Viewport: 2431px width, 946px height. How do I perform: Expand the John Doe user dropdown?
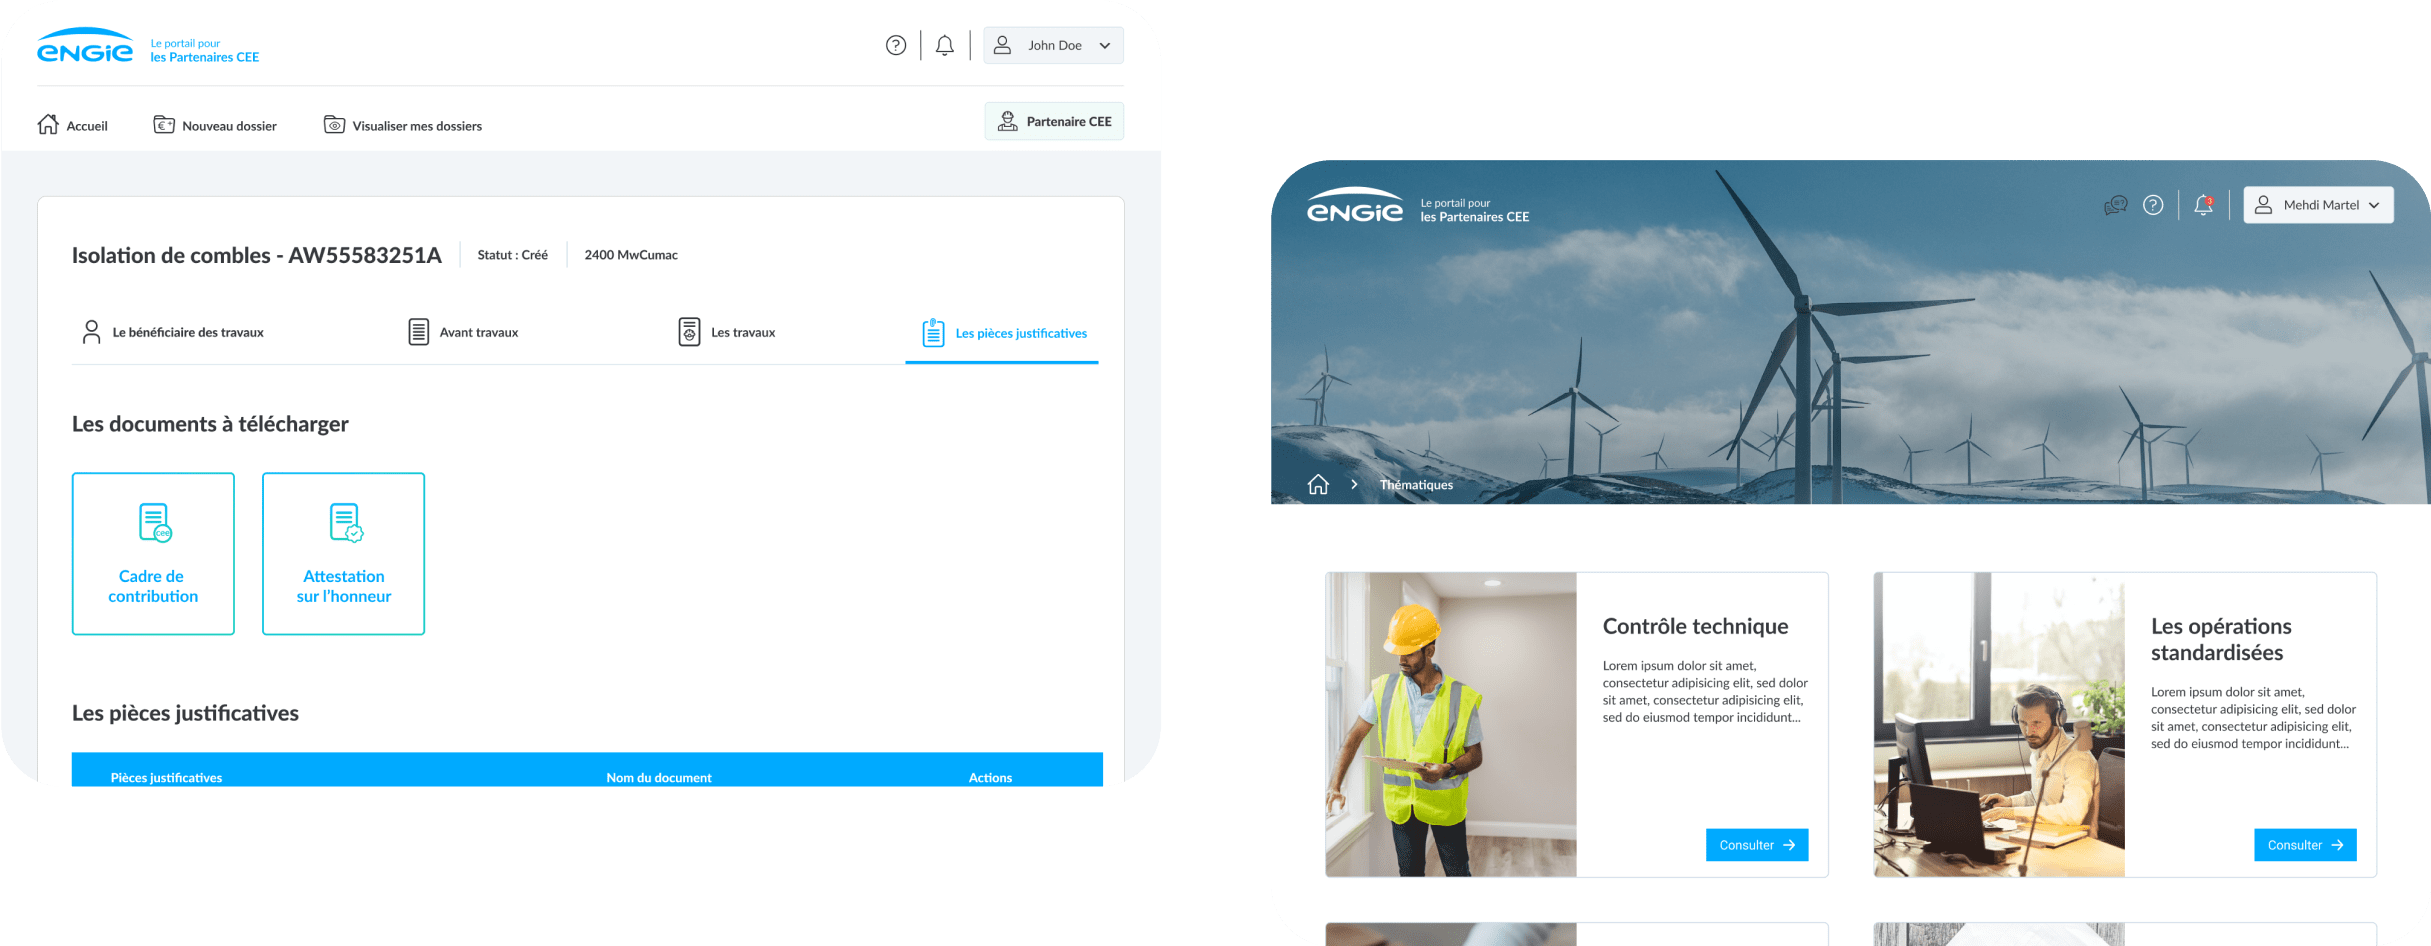click(x=1053, y=45)
